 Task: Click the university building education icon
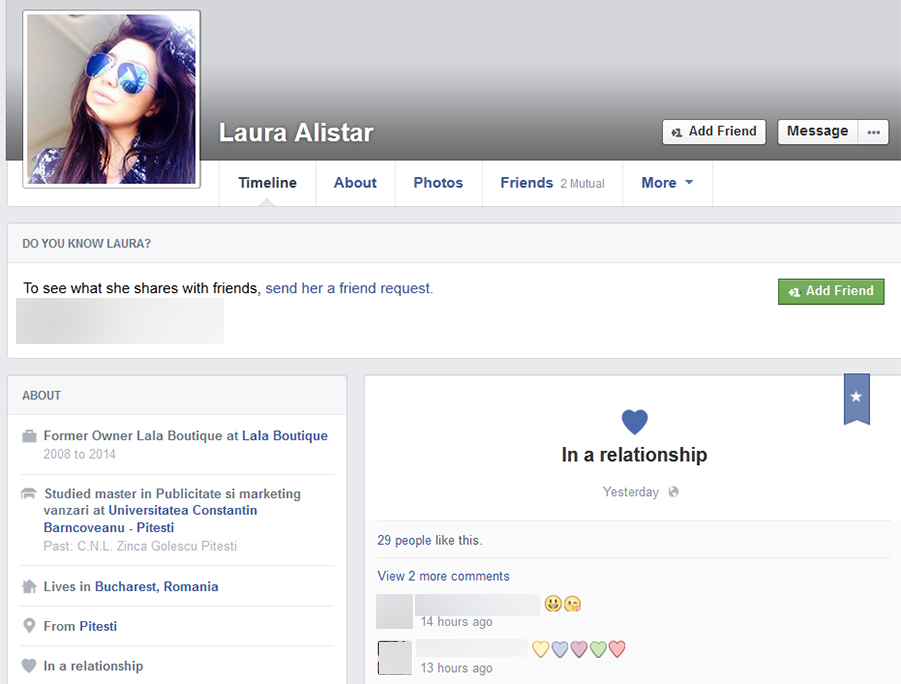coord(29,494)
